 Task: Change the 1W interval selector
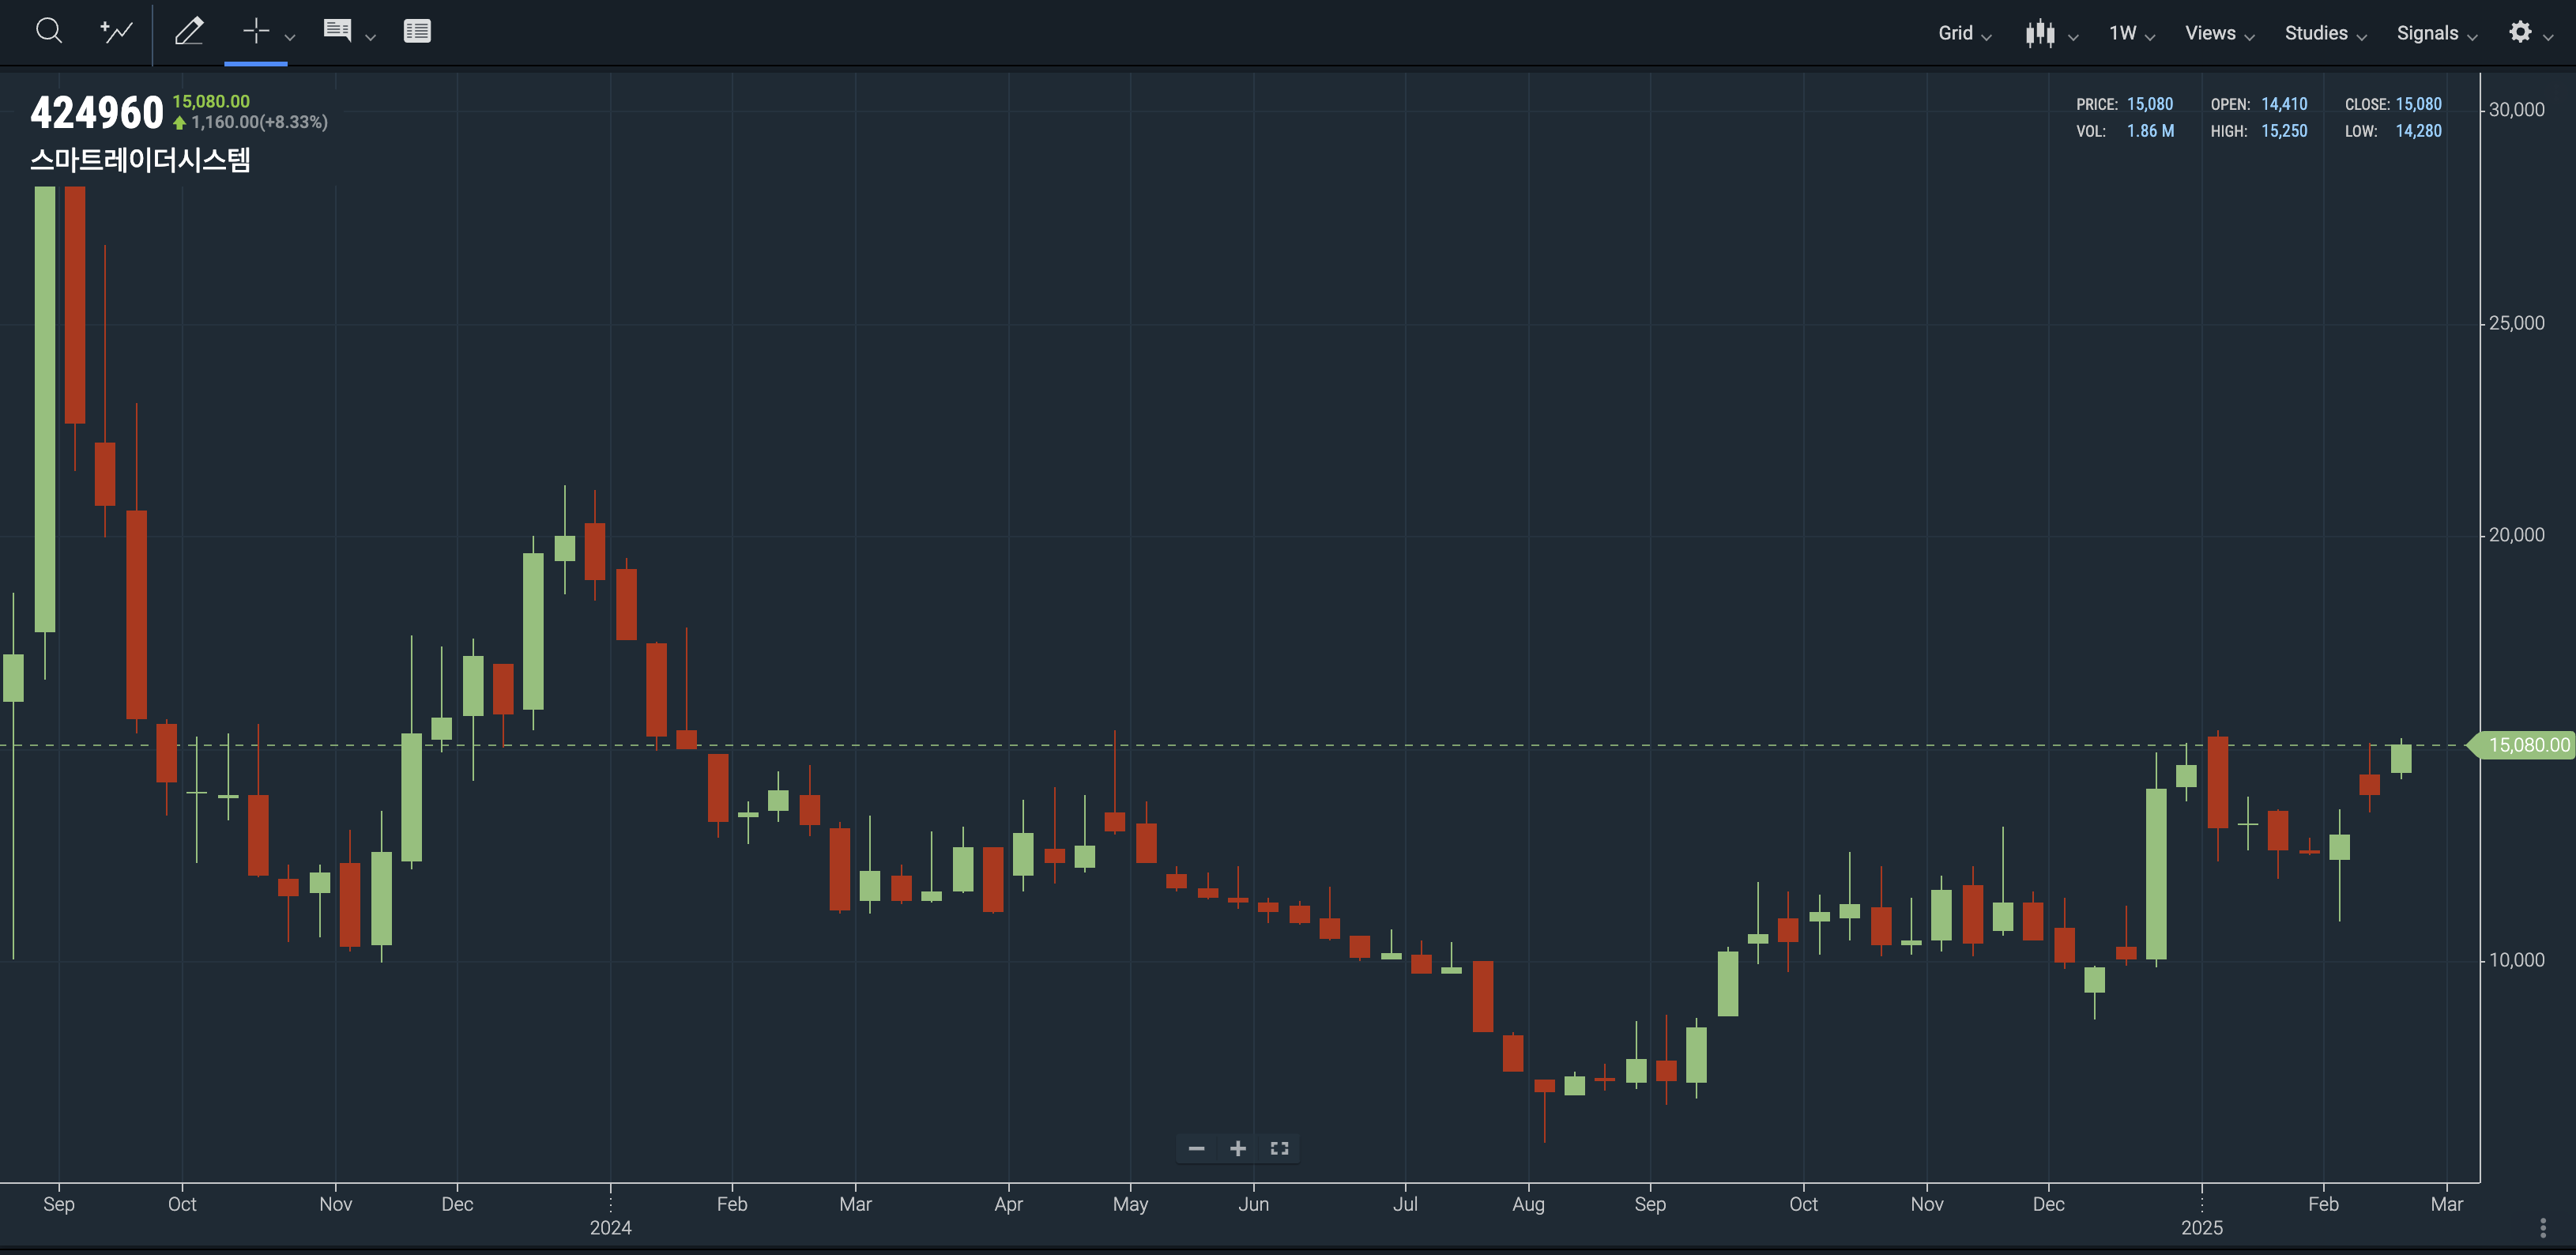pyautogui.click(x=2132, y=33)
